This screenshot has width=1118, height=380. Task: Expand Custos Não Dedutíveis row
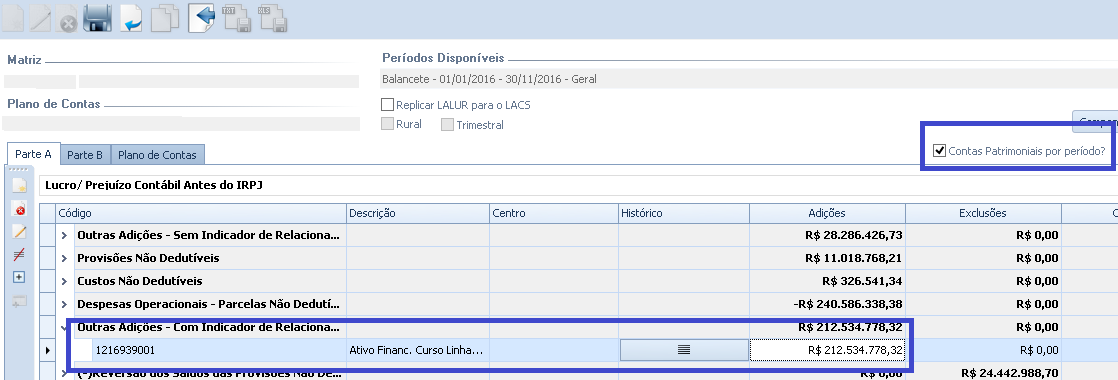coord(65,281)
